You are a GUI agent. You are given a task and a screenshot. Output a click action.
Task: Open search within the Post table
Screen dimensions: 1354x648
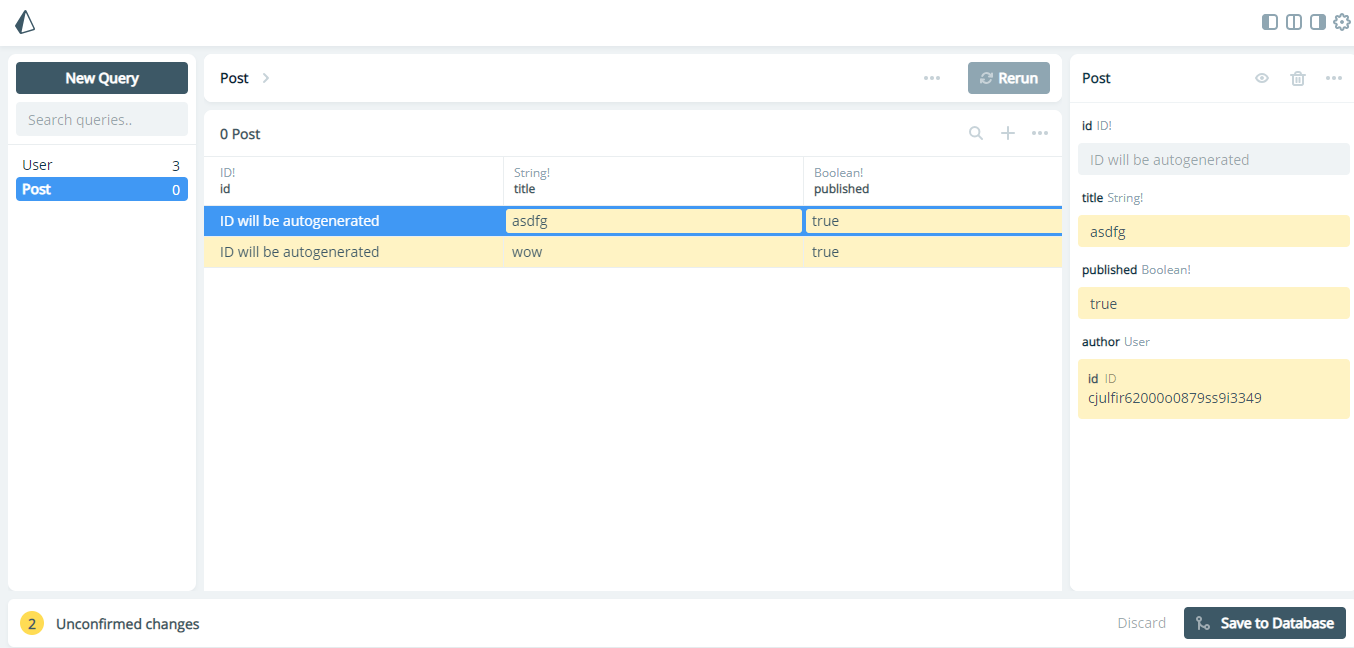coord(975,132)
